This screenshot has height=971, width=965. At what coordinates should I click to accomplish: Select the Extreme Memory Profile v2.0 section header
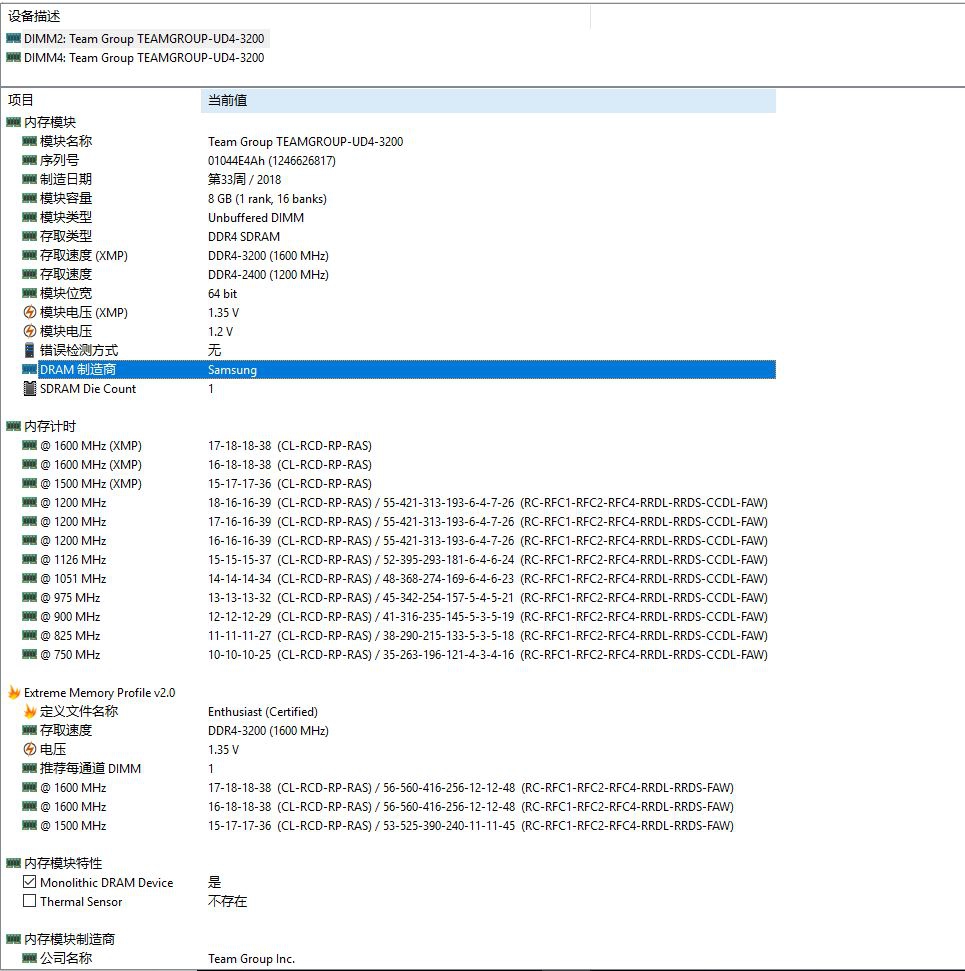[99, 692]
